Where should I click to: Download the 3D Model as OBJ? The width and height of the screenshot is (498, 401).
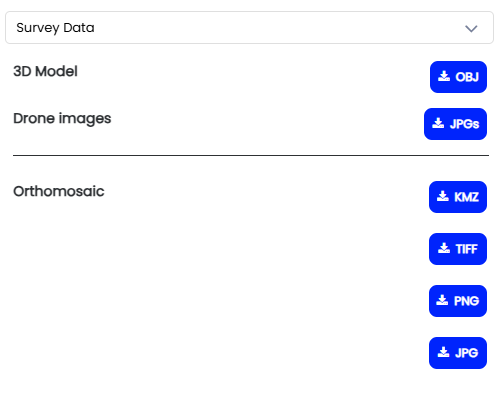point(458,77)
